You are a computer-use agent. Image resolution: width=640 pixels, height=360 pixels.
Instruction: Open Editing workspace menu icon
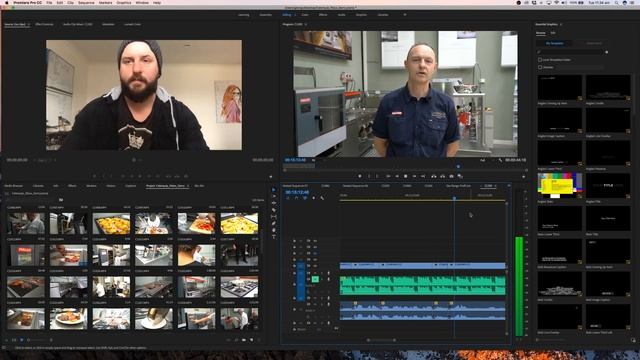click(295, 15)
